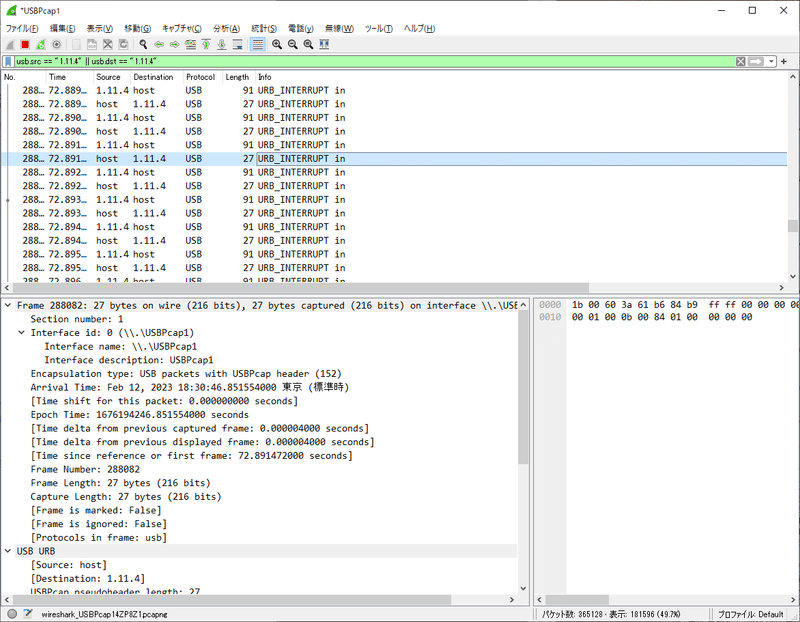Image resolution: width=800 pixels, height=622 pixels.
Task: Select packet at 72.890 from host
Action: click(x=394, y=132)
